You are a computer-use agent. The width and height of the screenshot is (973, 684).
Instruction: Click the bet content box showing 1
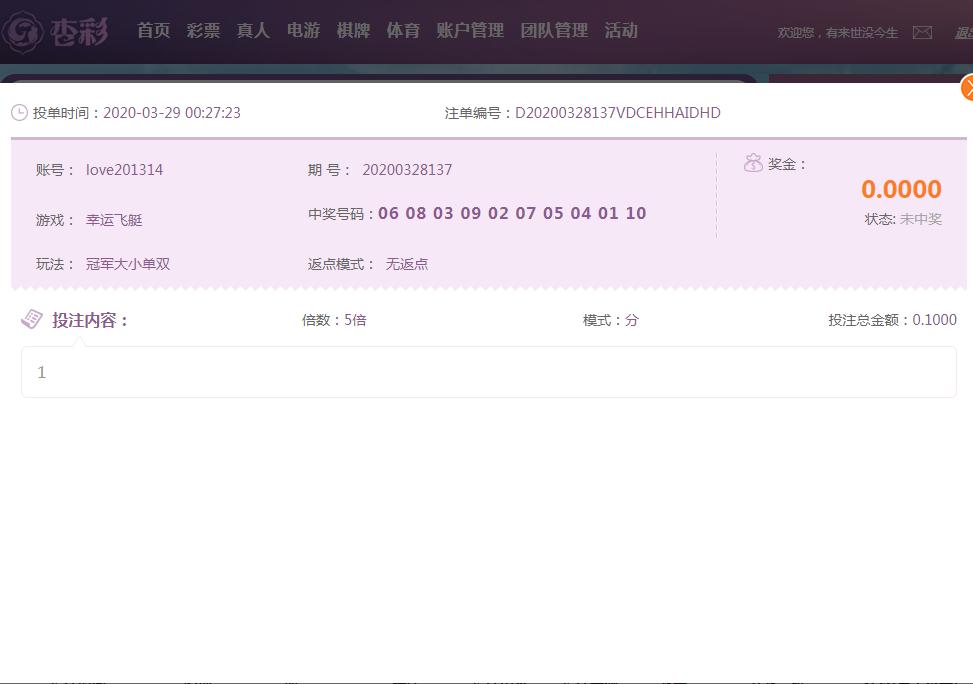click(488, 372)
